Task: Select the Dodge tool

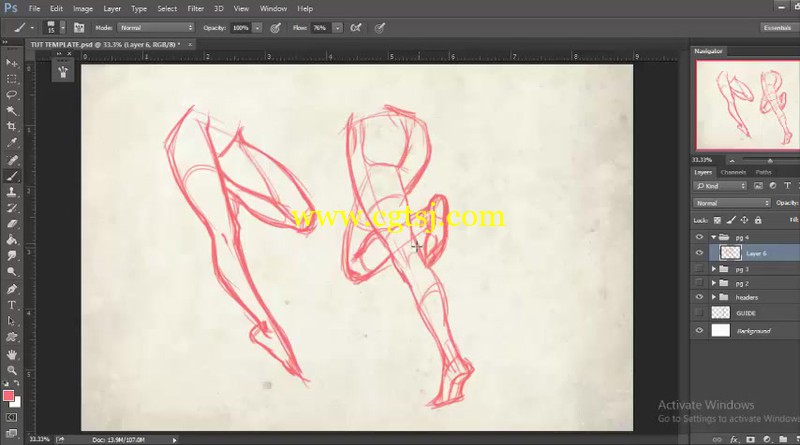Action: (x=11, y=271)
